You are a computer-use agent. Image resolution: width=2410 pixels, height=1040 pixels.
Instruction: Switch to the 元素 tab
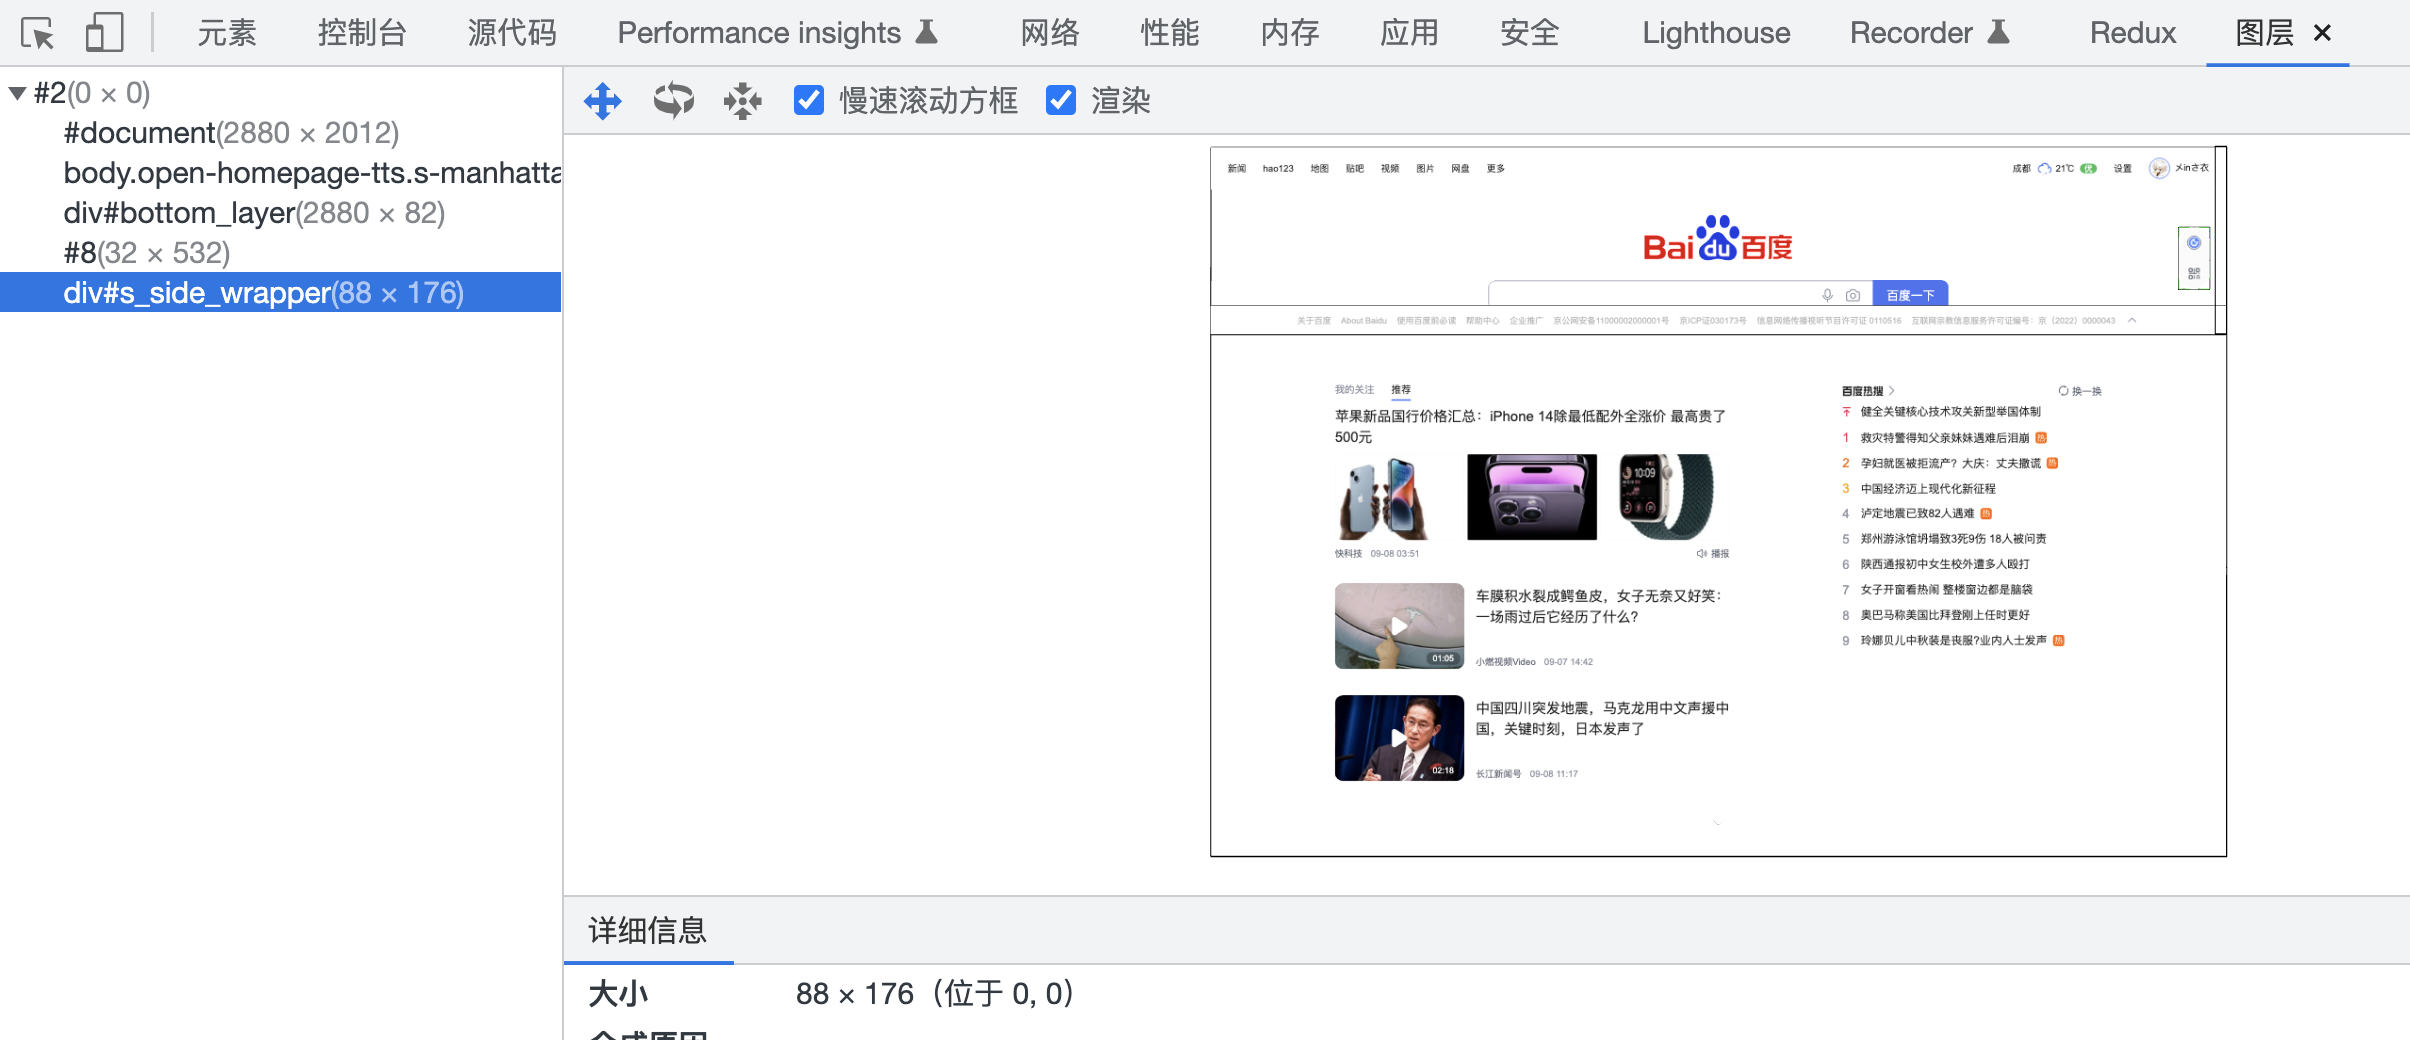click(227, 33)
